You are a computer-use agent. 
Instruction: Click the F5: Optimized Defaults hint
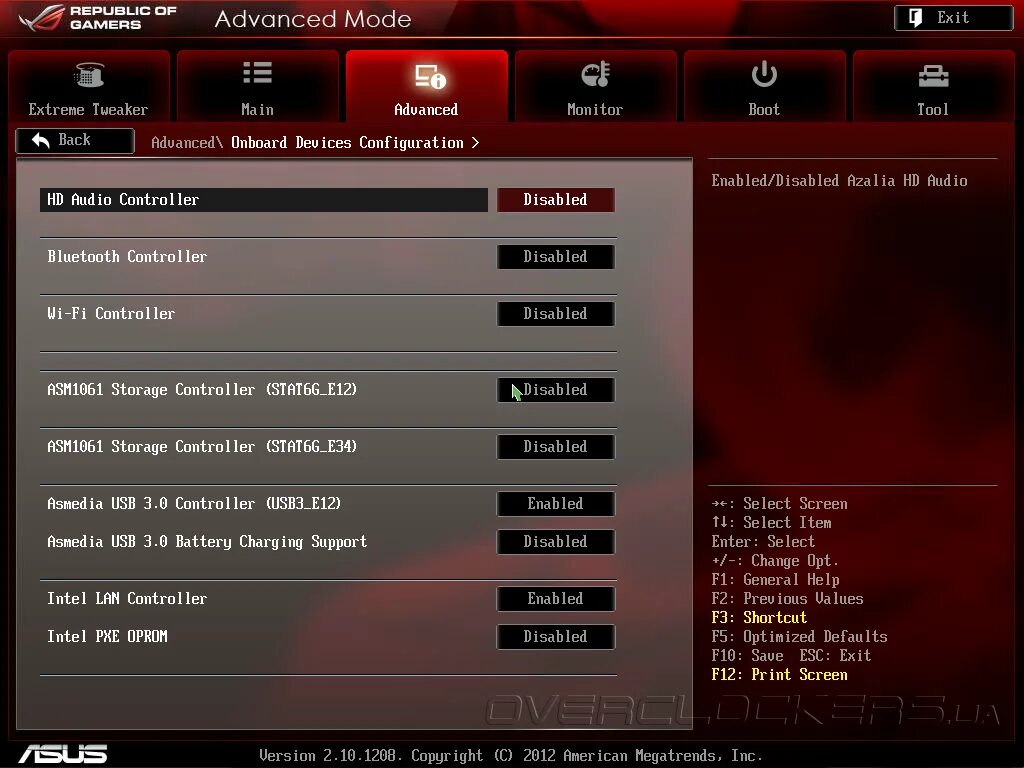[799, 637]
